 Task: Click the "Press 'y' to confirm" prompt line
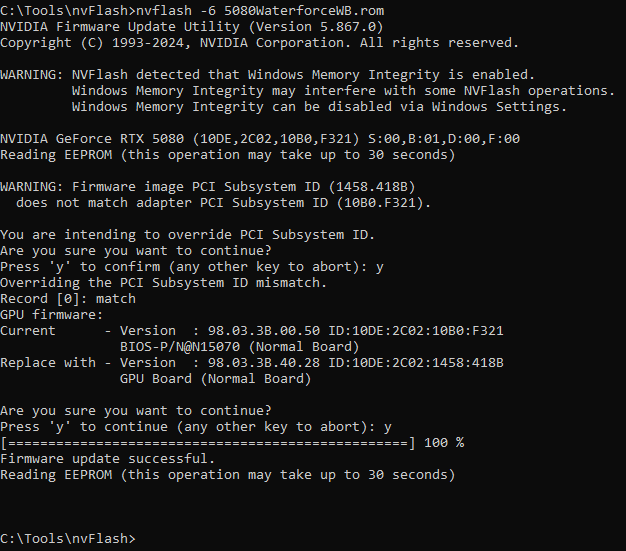(191, 267)
